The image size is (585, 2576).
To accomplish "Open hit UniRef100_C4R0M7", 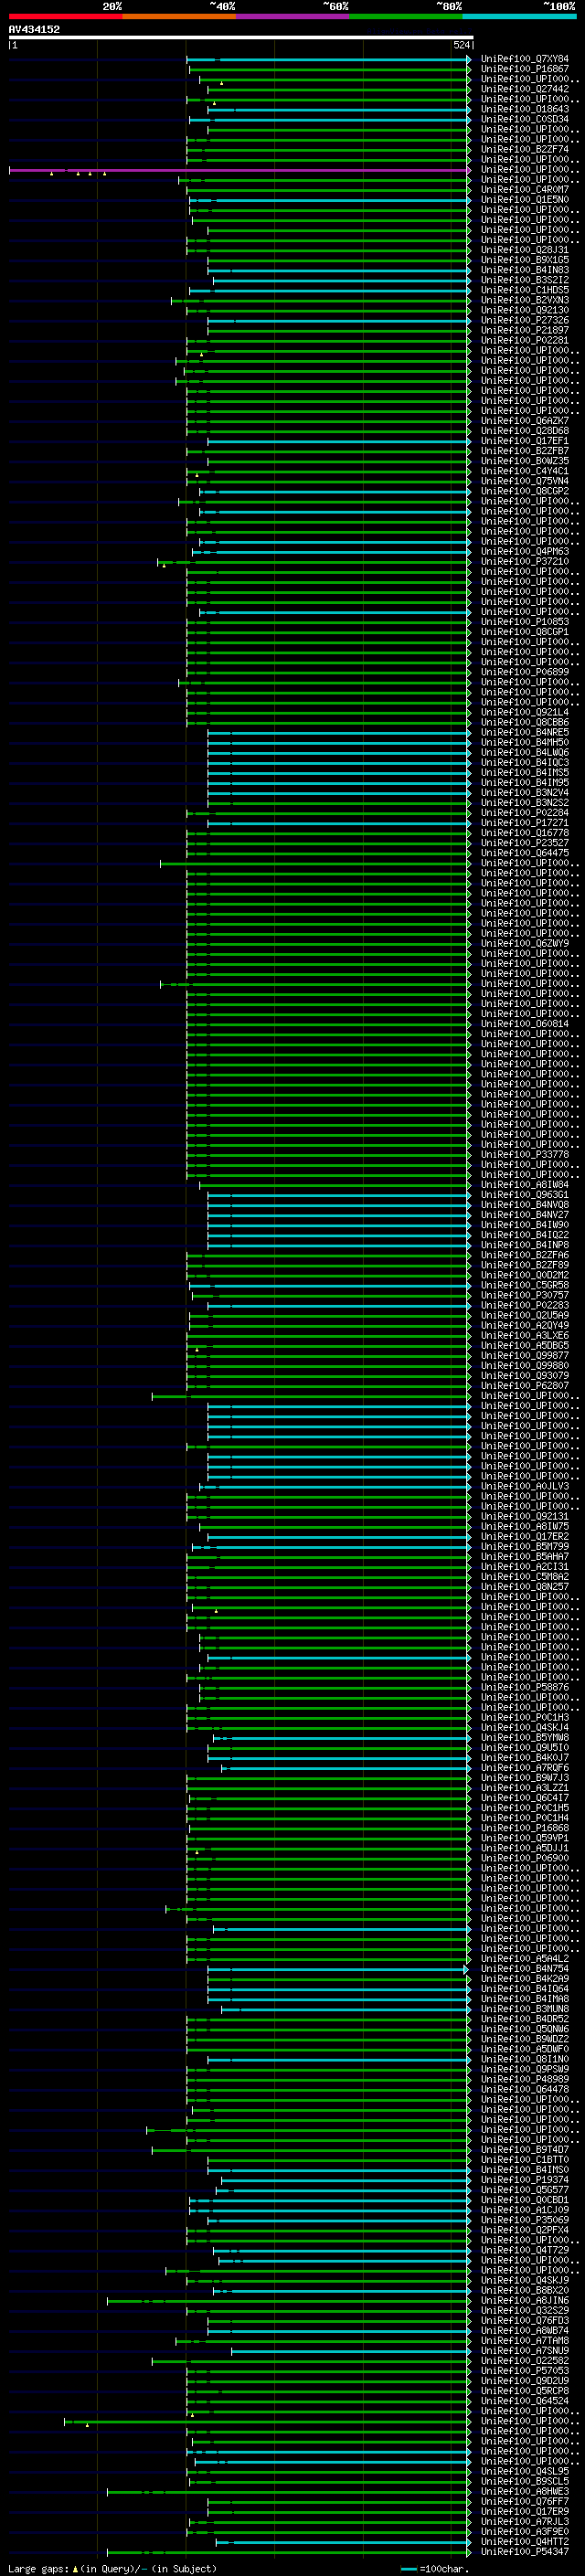I will pos(525,190).
